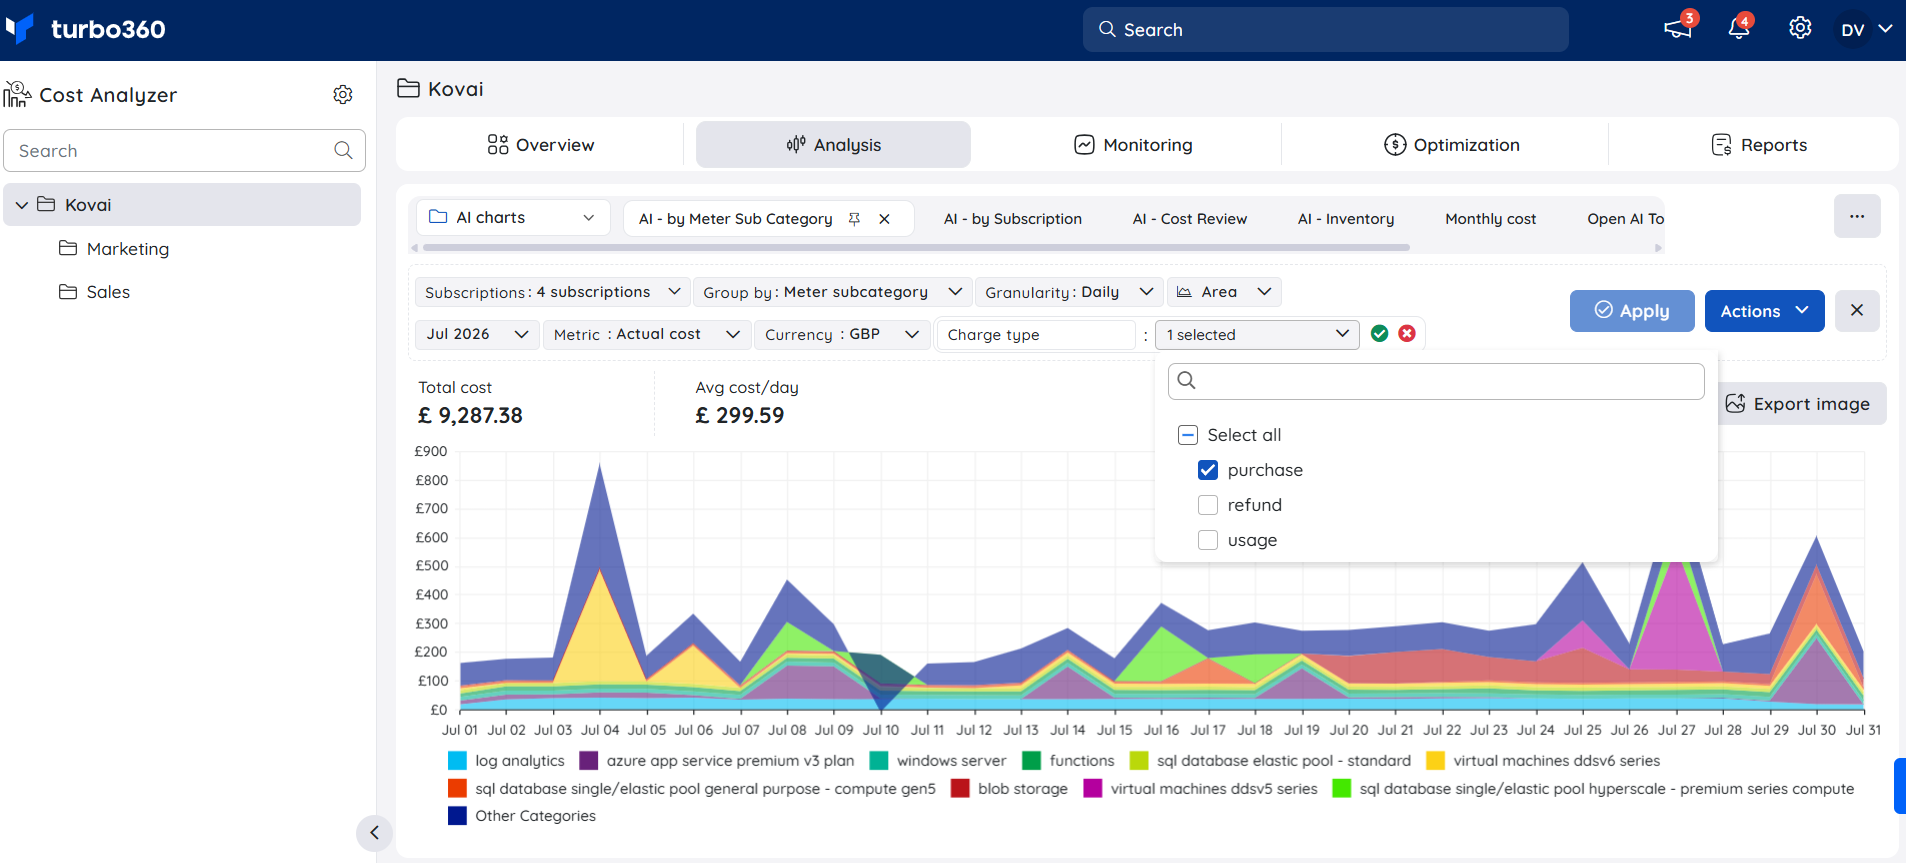Open the Currency GBP dropdown
The width and height of the screenshot is (1906, 863).
(x=842, y=334)
